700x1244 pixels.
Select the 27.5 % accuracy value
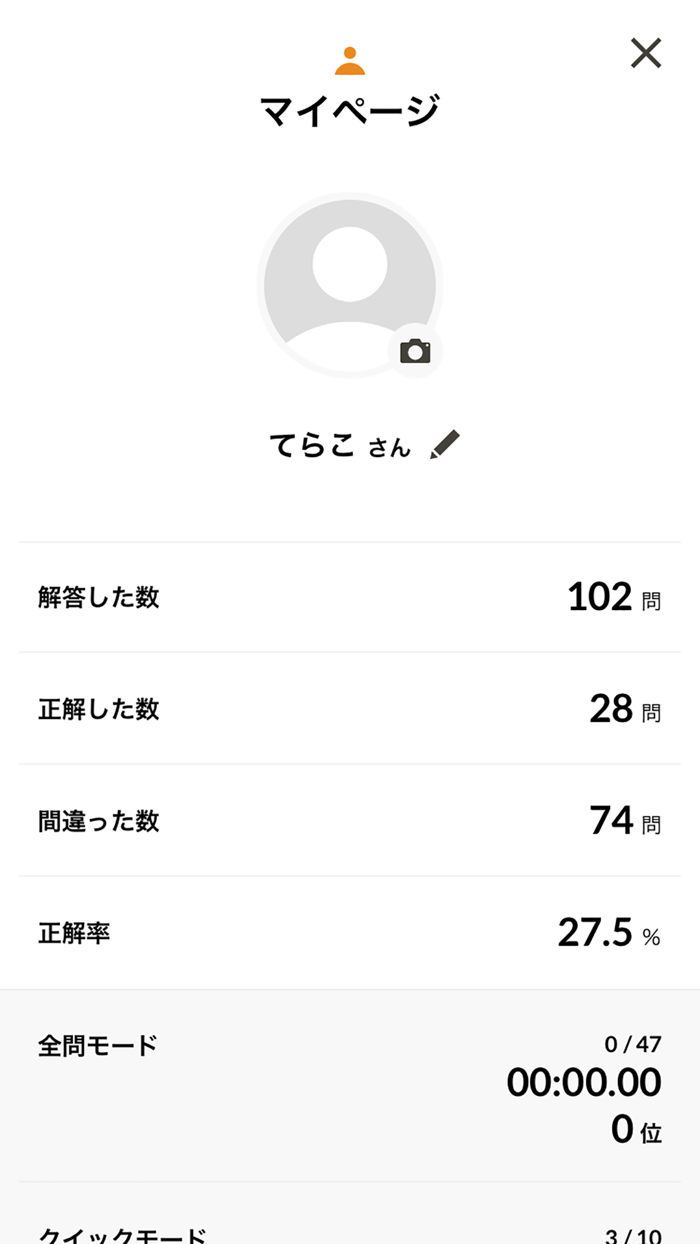point(606,932)
